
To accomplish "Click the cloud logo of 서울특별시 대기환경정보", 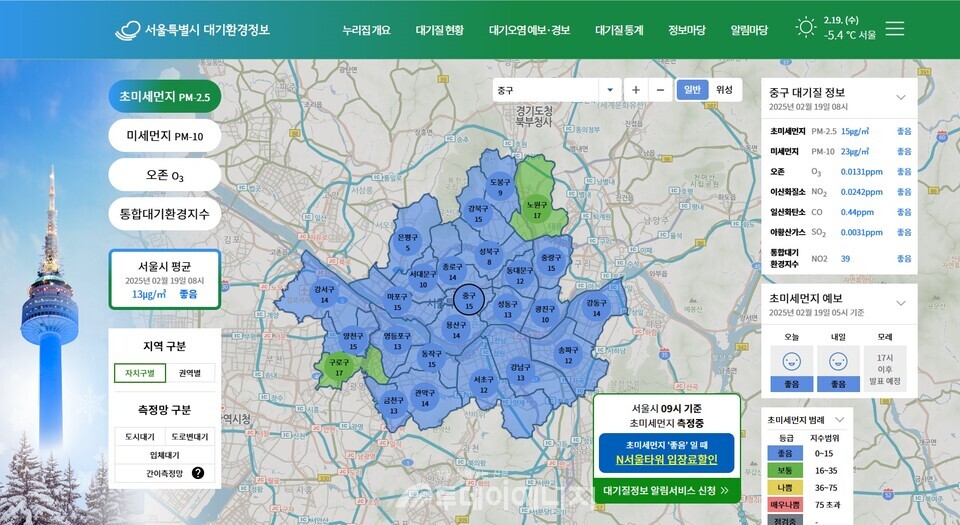I will 127,30.
